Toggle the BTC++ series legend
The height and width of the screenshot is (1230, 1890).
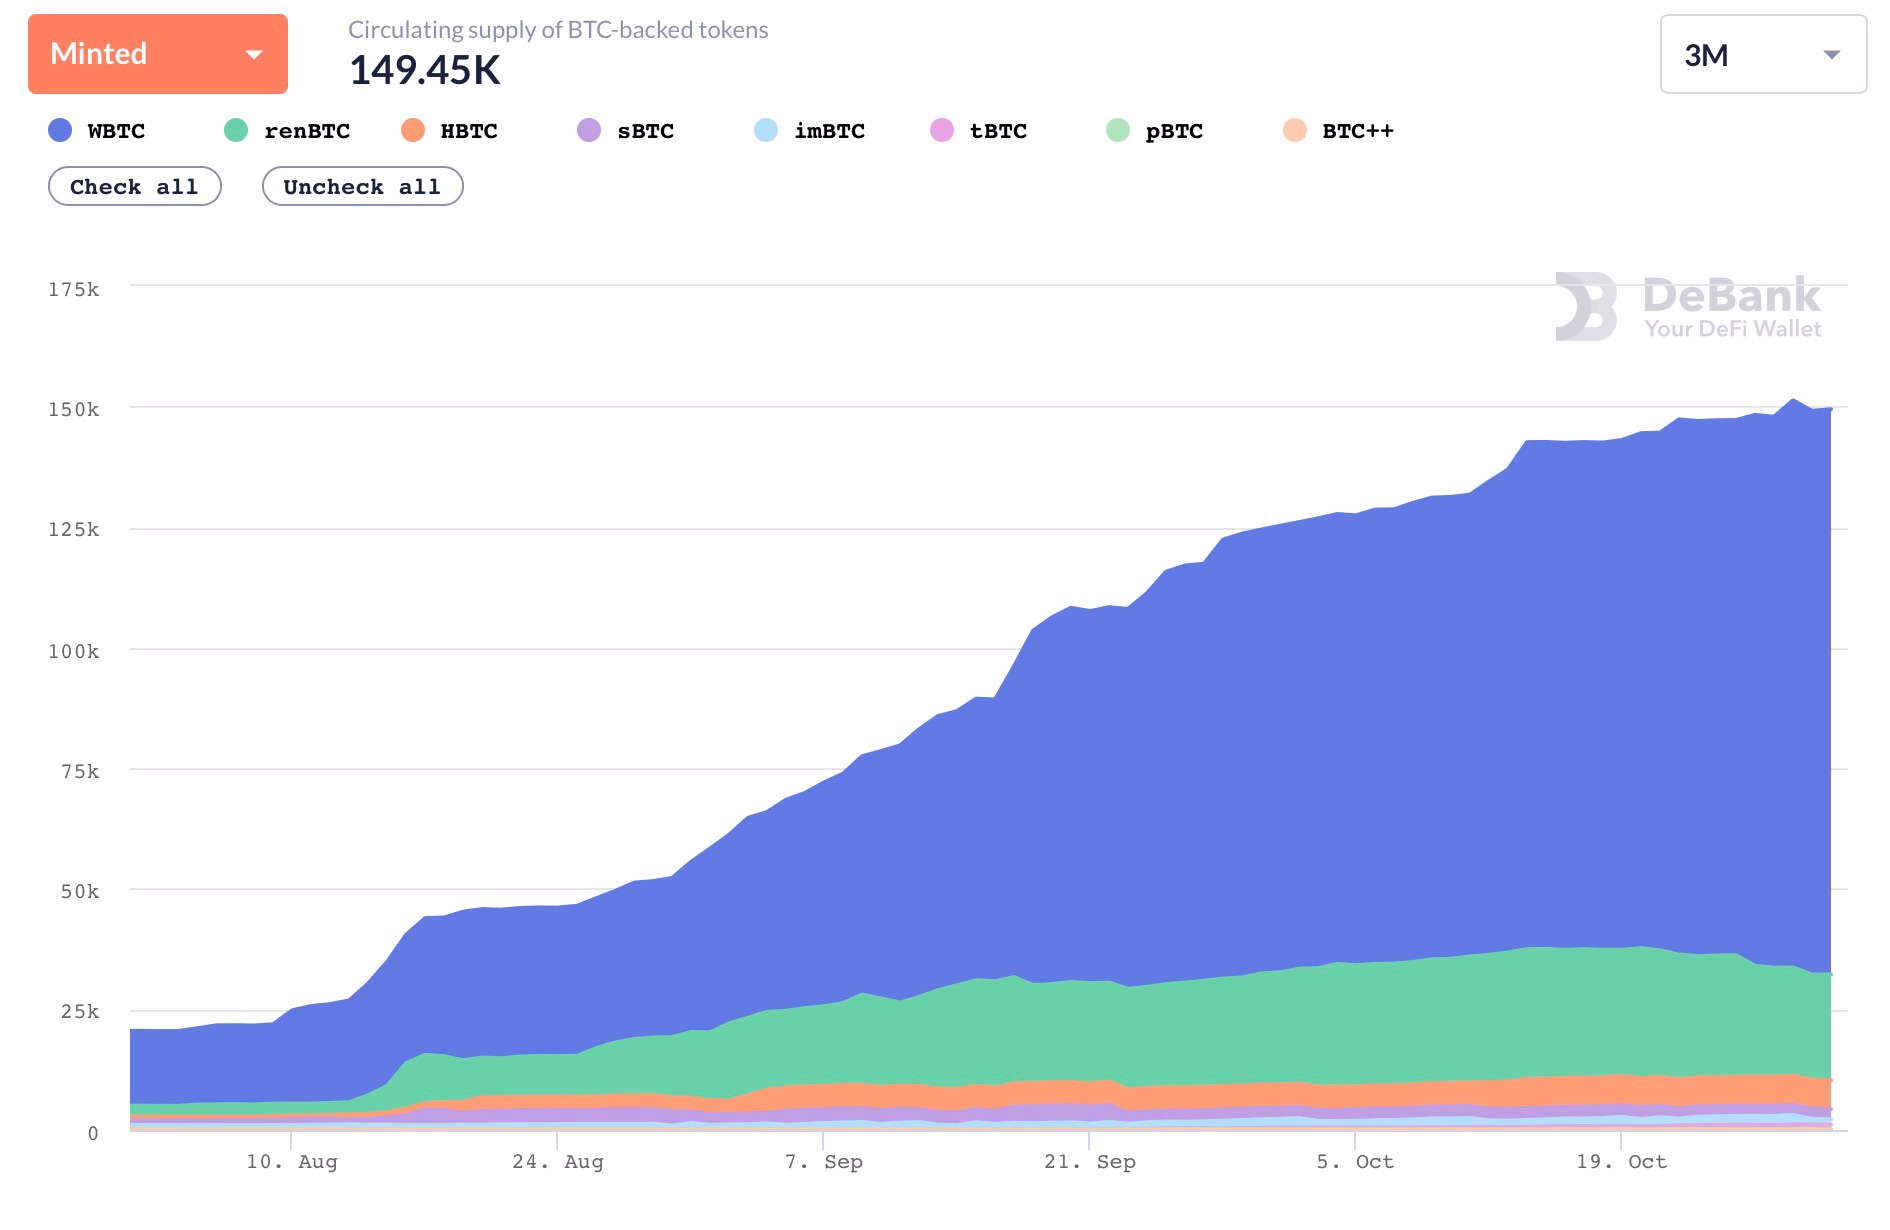(1338, 131)
